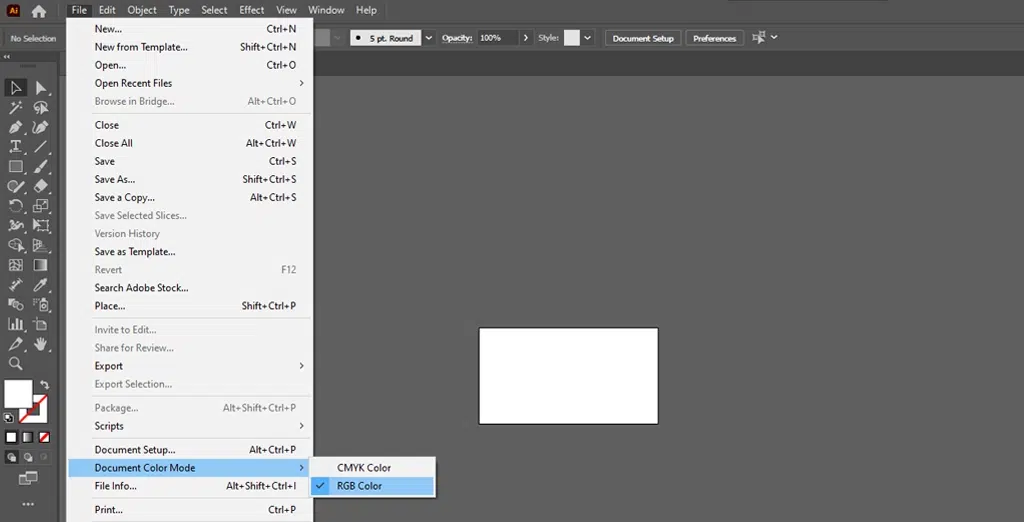Image resolution: width=1024 pixels, height=522 pixels.
Task: Click the white Fill color swatch
Action: [17, 394]
